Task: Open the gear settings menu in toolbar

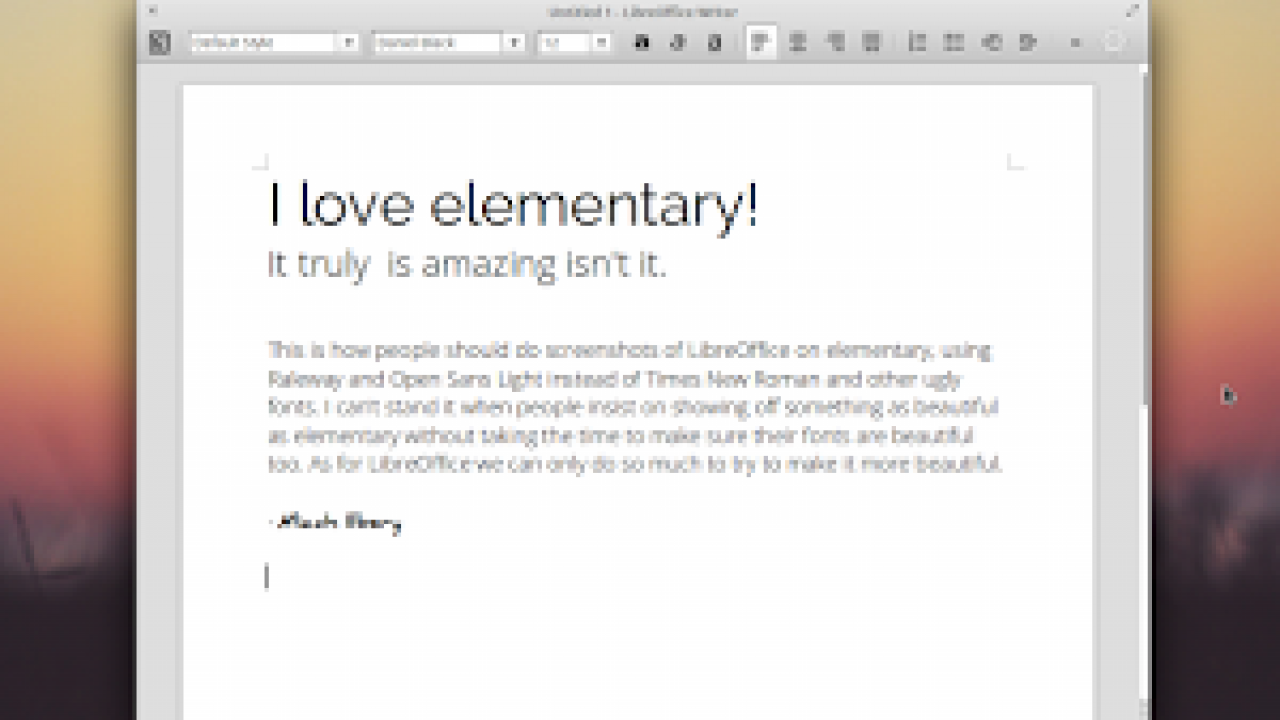Action: pos(1114,43)
